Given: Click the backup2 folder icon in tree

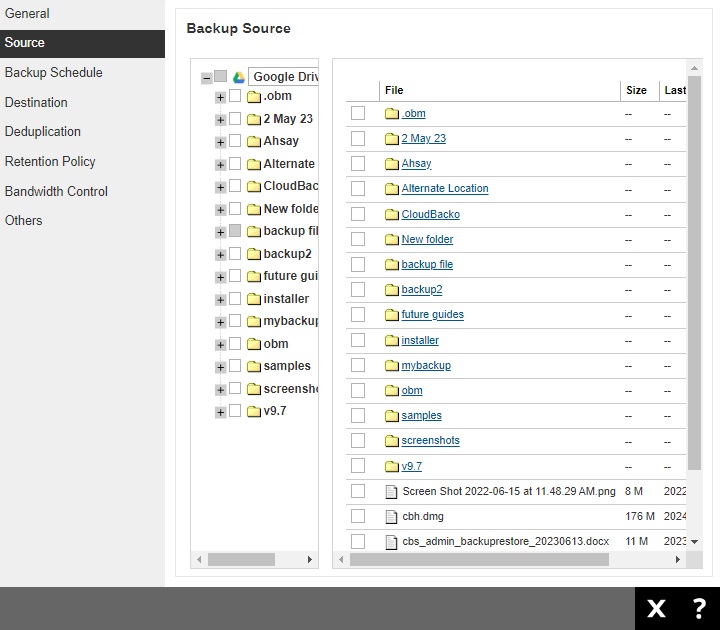Looking at the screenshot, I should pyautogui.click(x=253, y=254).
